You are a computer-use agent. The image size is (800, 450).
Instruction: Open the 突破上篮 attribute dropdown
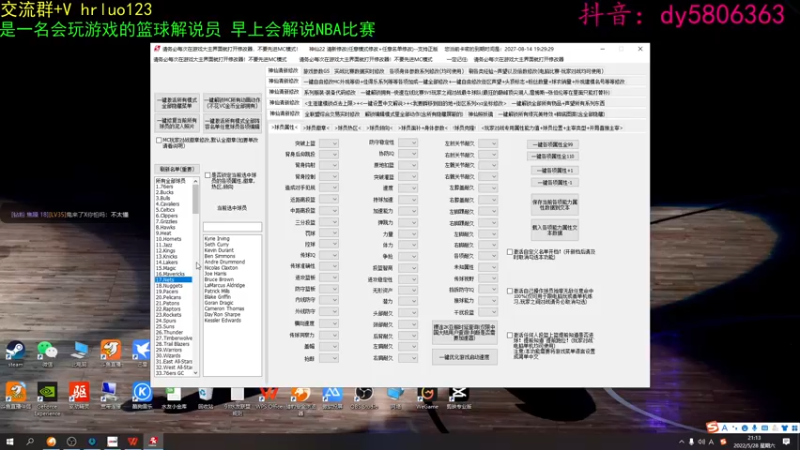[x=329, y=143]
